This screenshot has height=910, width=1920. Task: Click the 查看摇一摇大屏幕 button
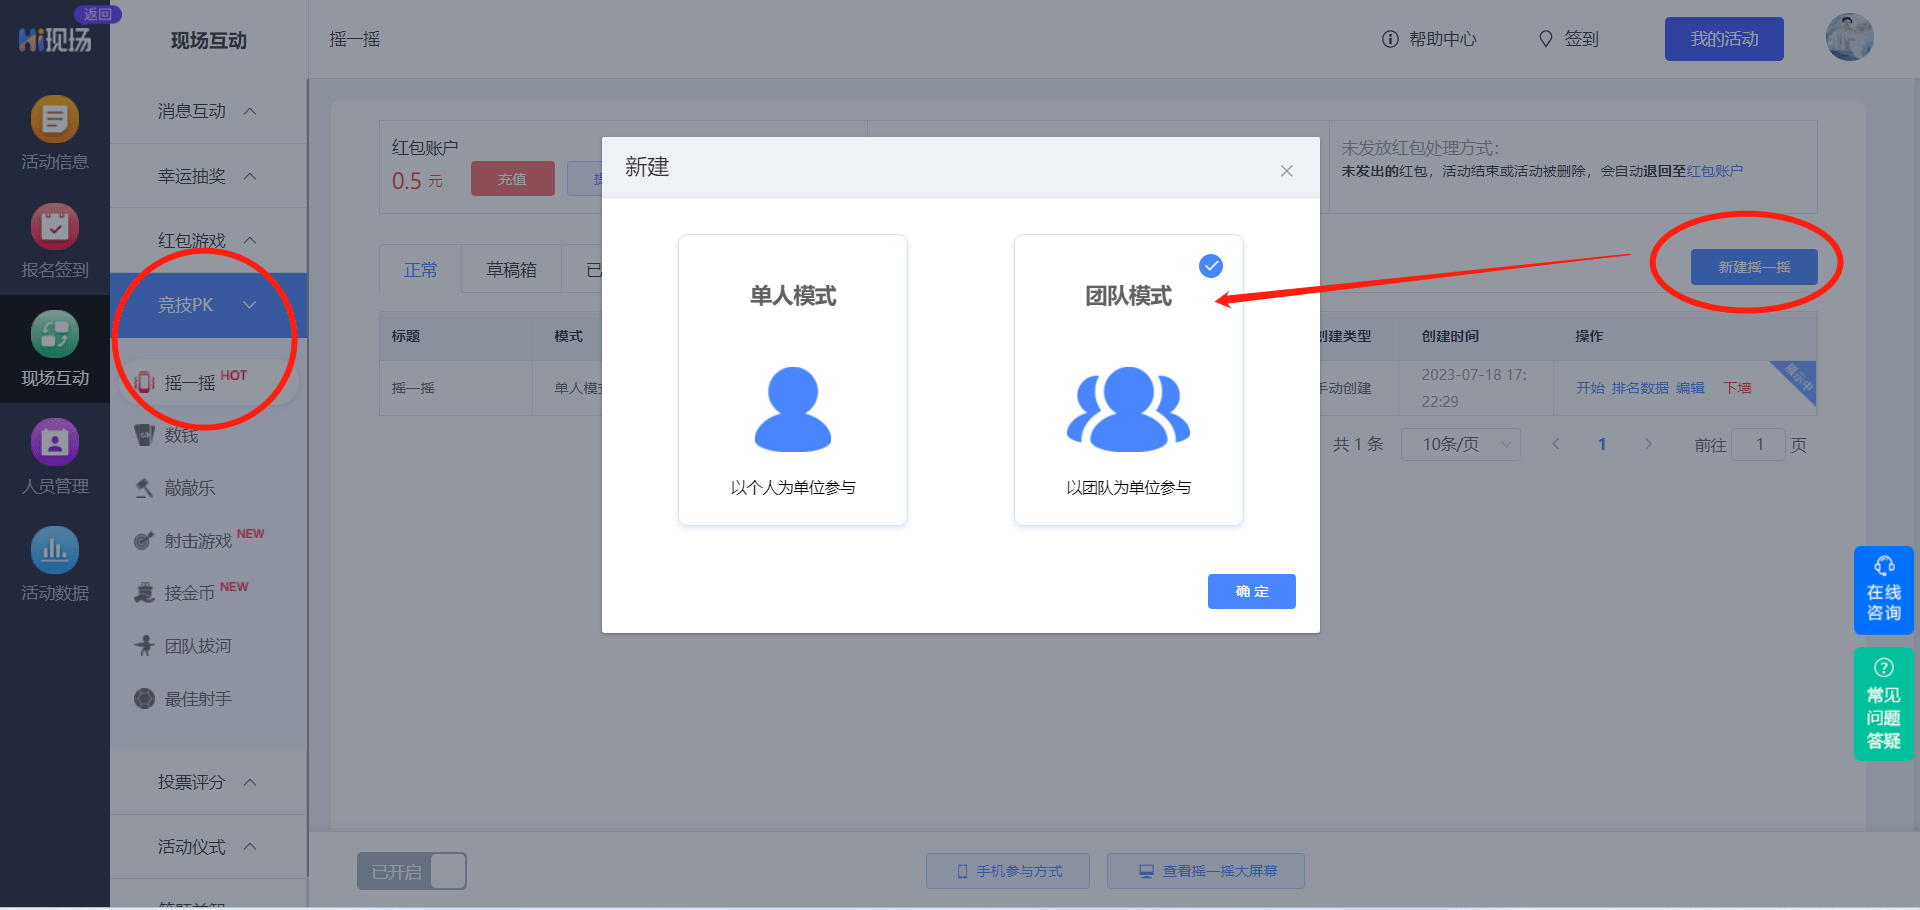1206,871
